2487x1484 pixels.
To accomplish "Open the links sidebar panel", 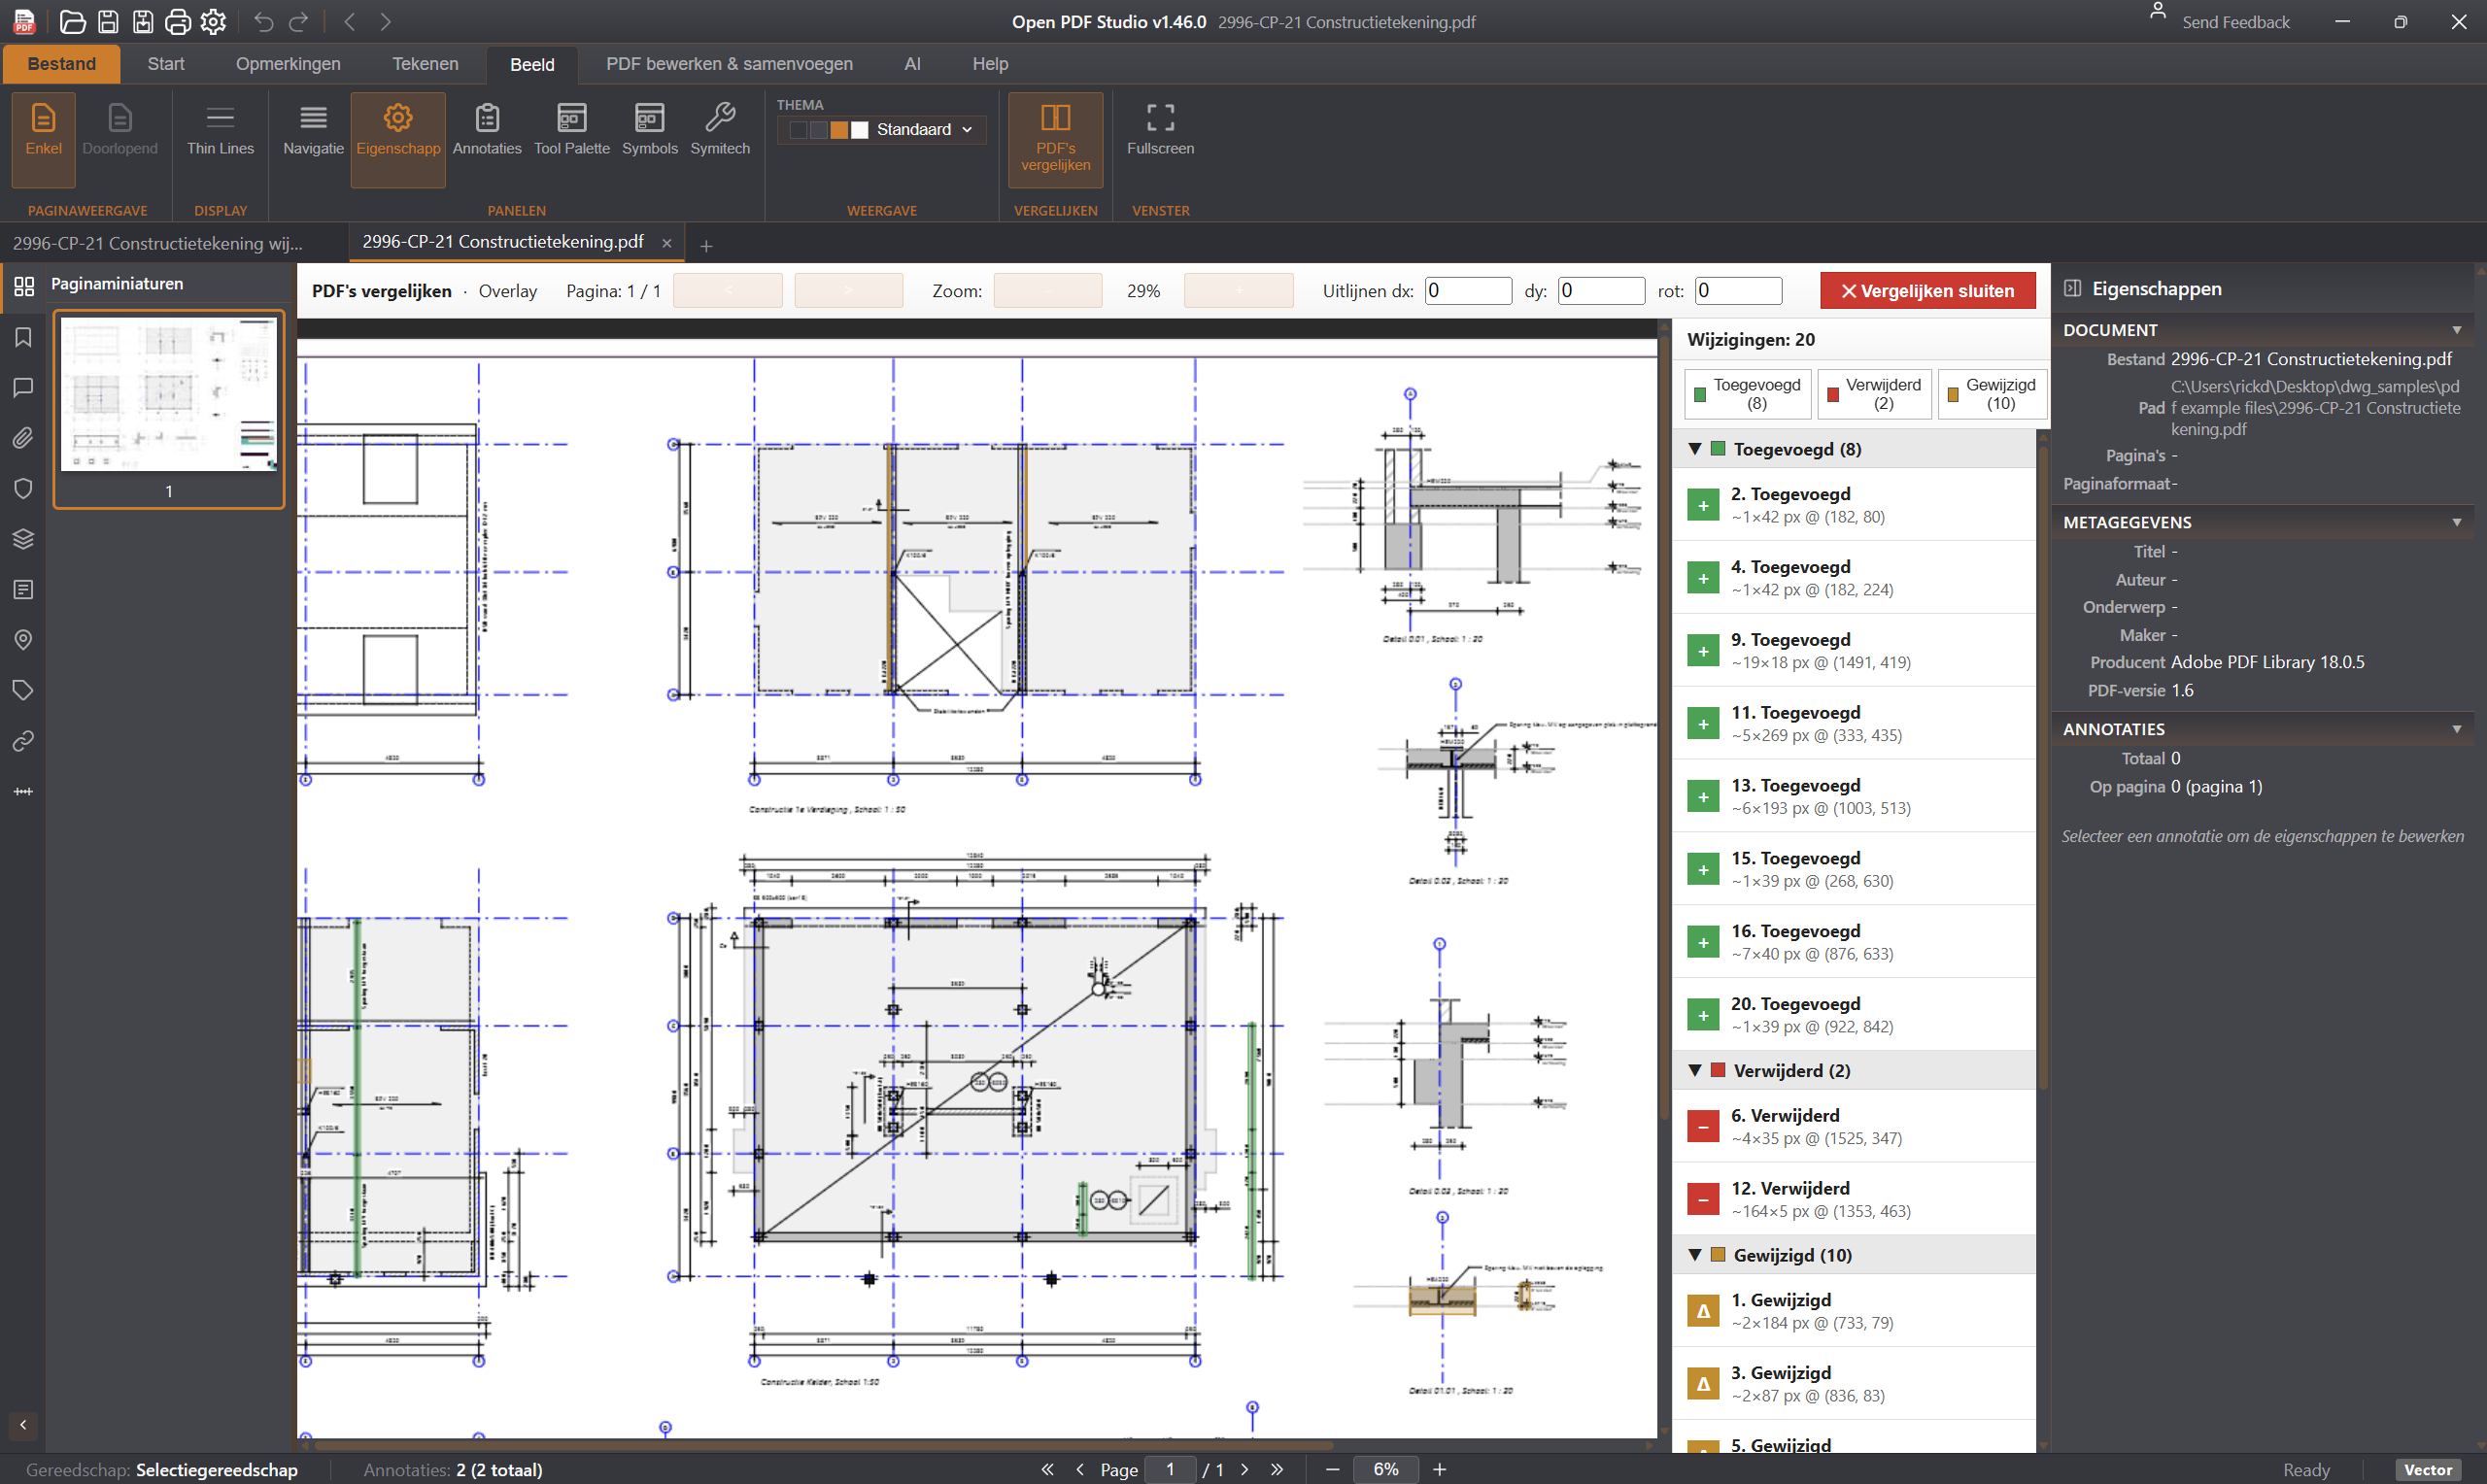I will [23, 741].
